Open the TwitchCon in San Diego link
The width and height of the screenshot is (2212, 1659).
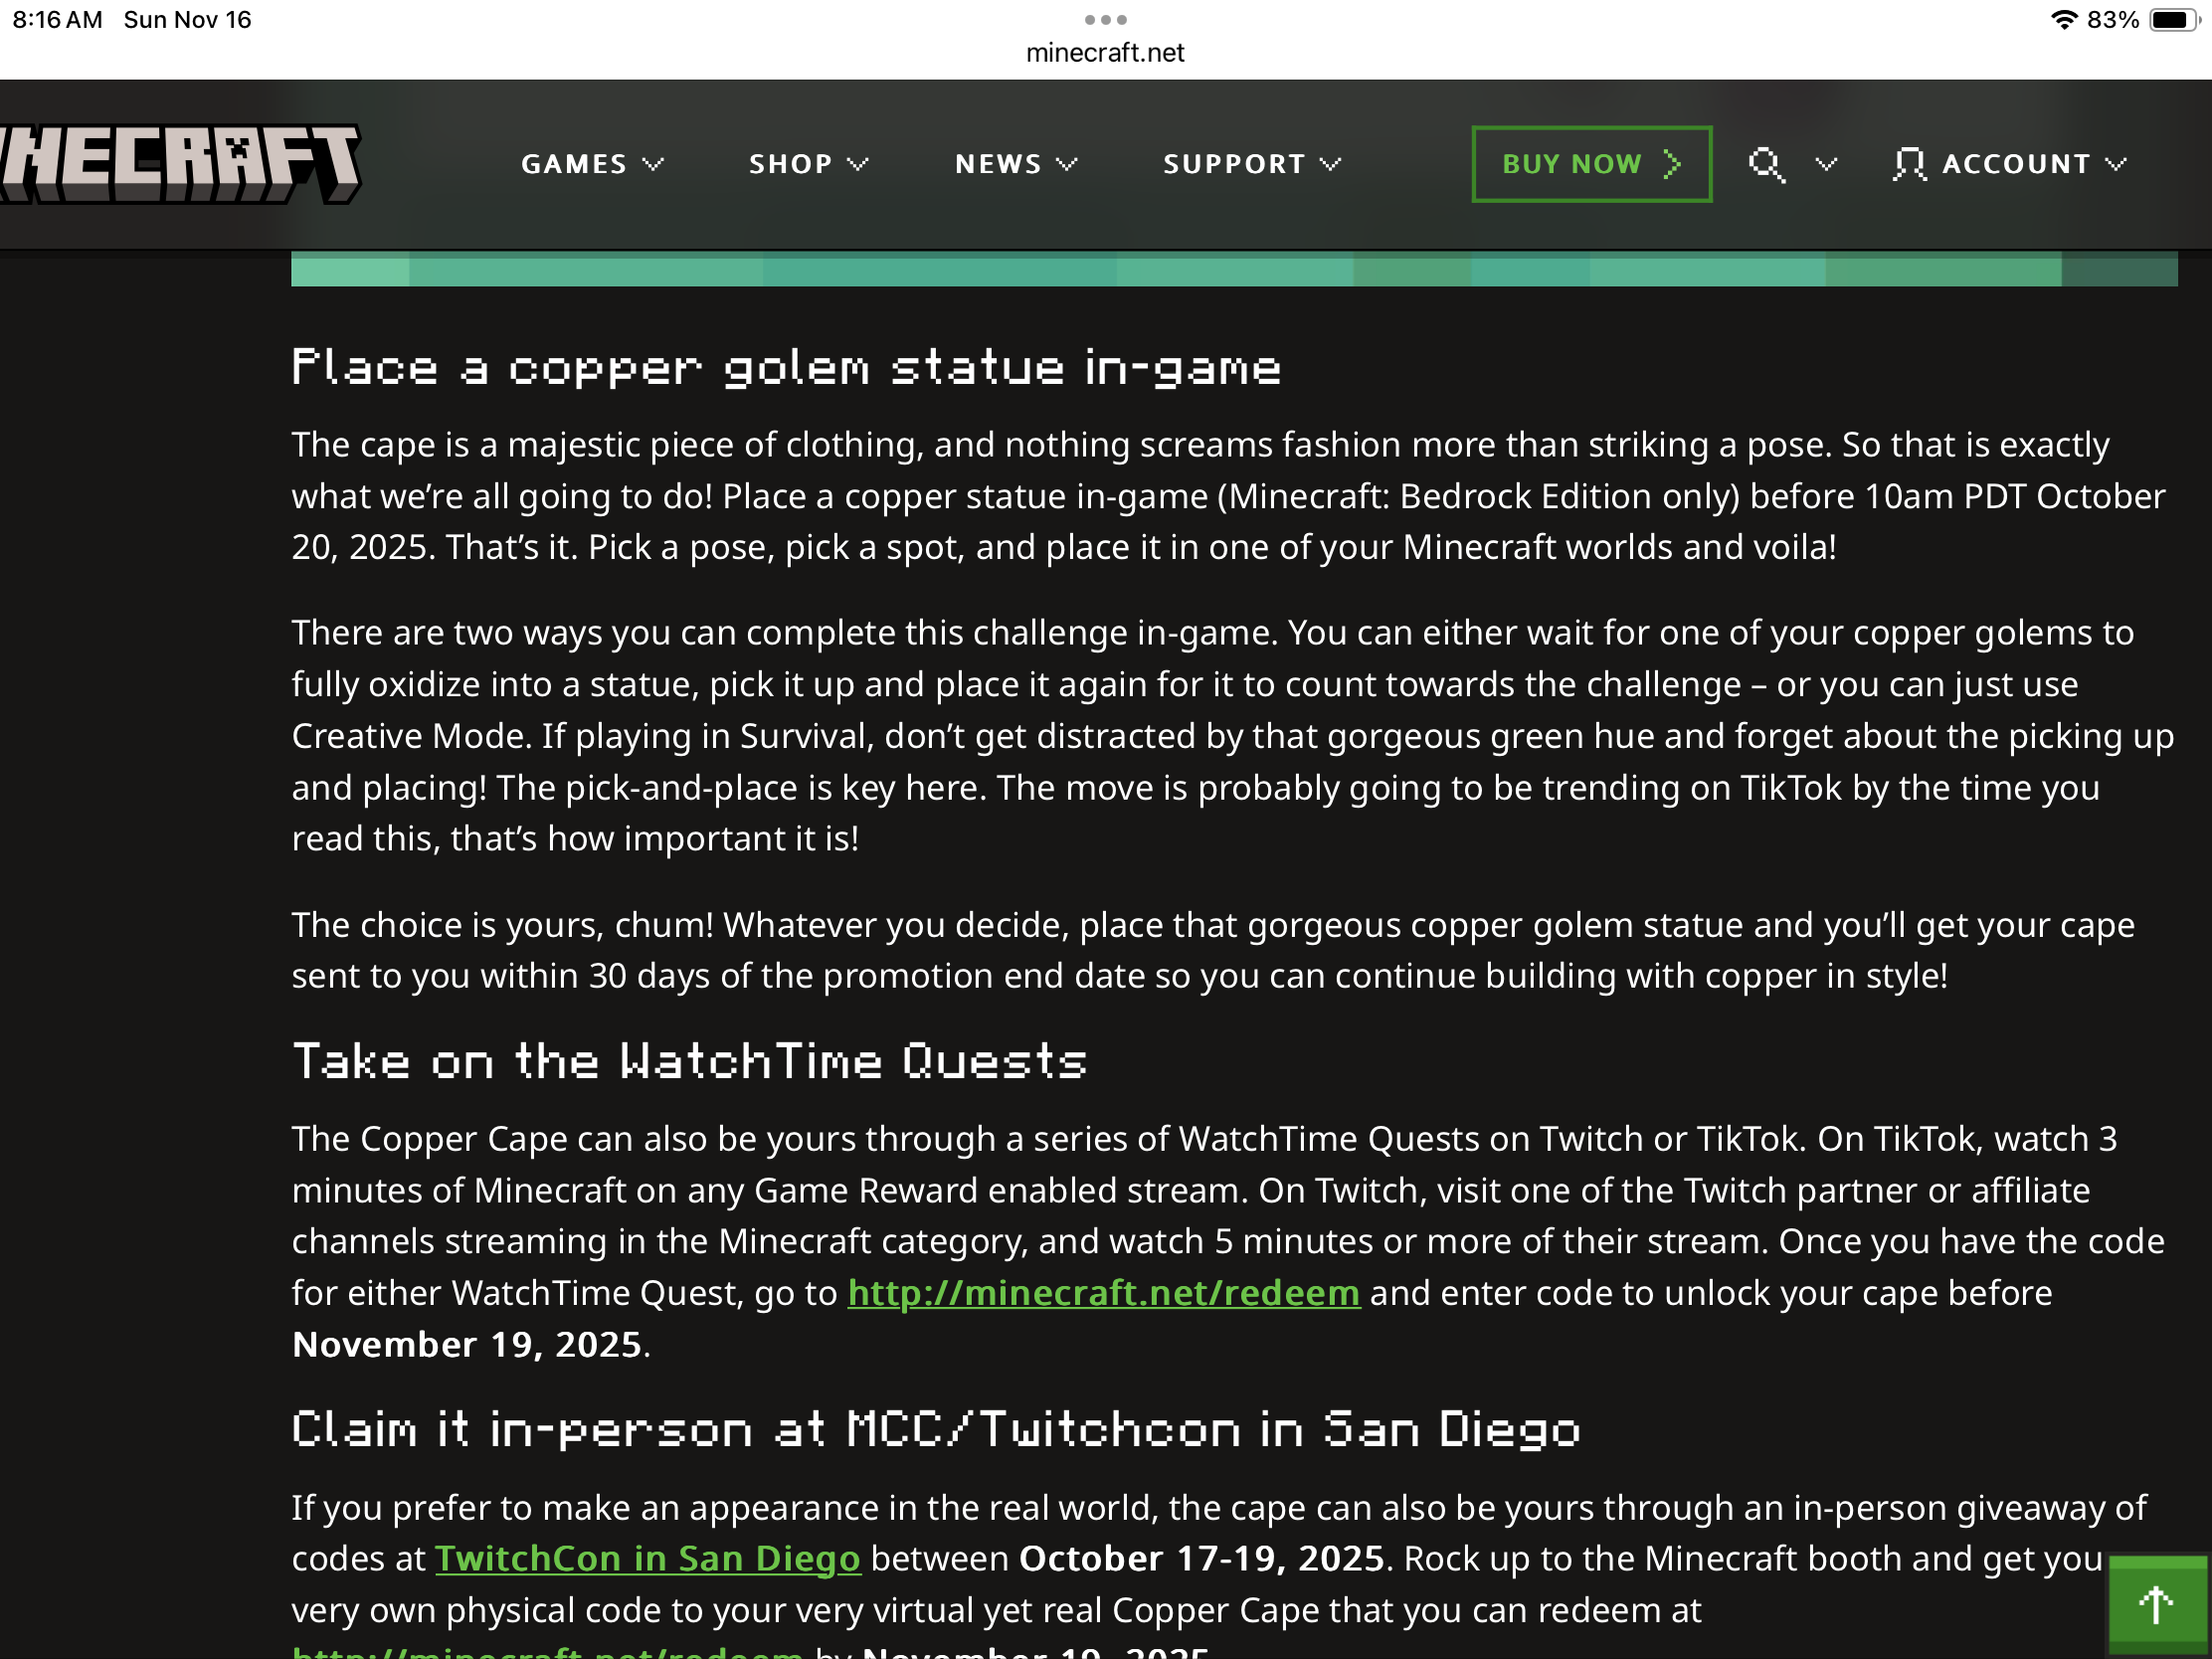point(647,1558)
